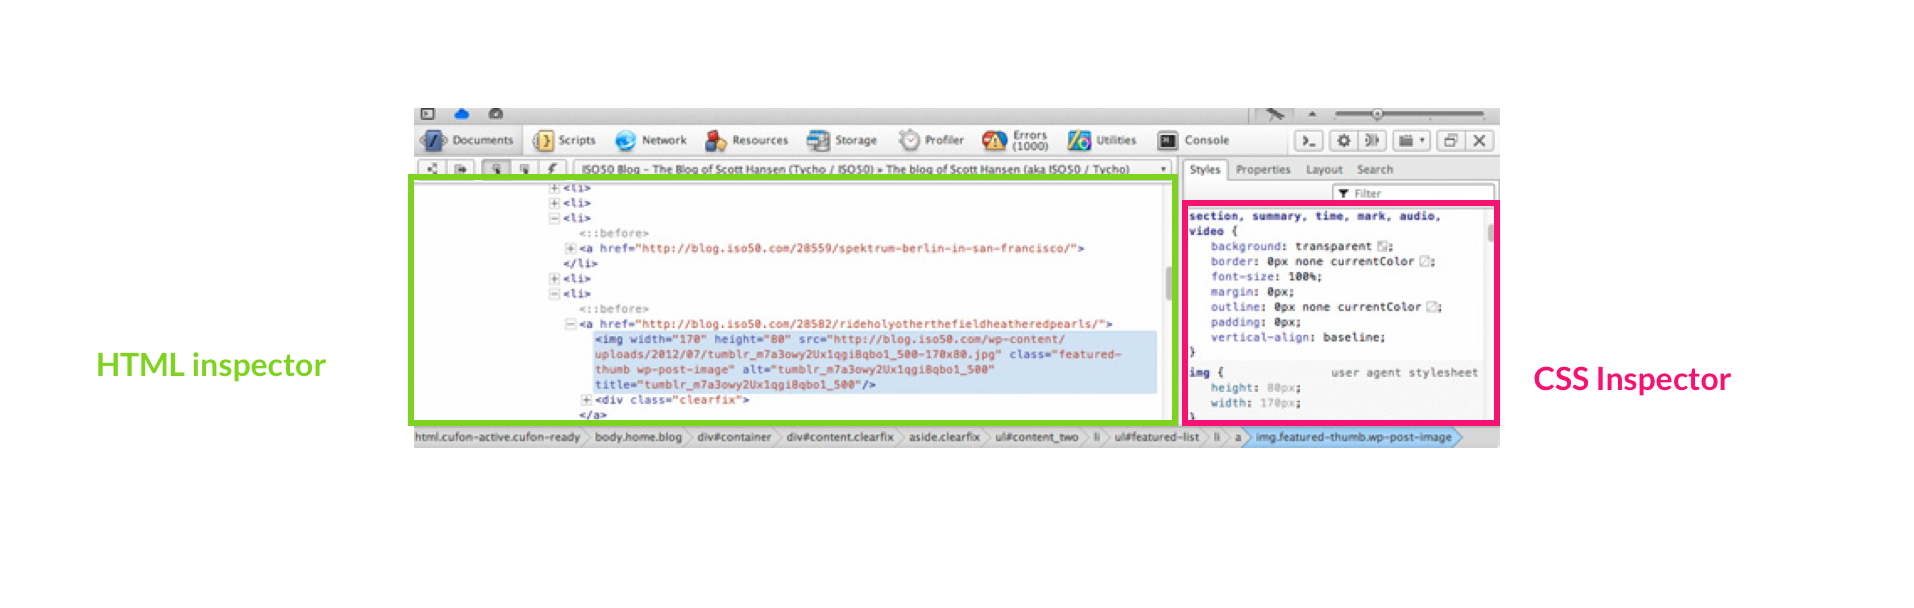Expand the div class clearfix node
Viewport: 1914px width, 608px height.
click(585, 400)
